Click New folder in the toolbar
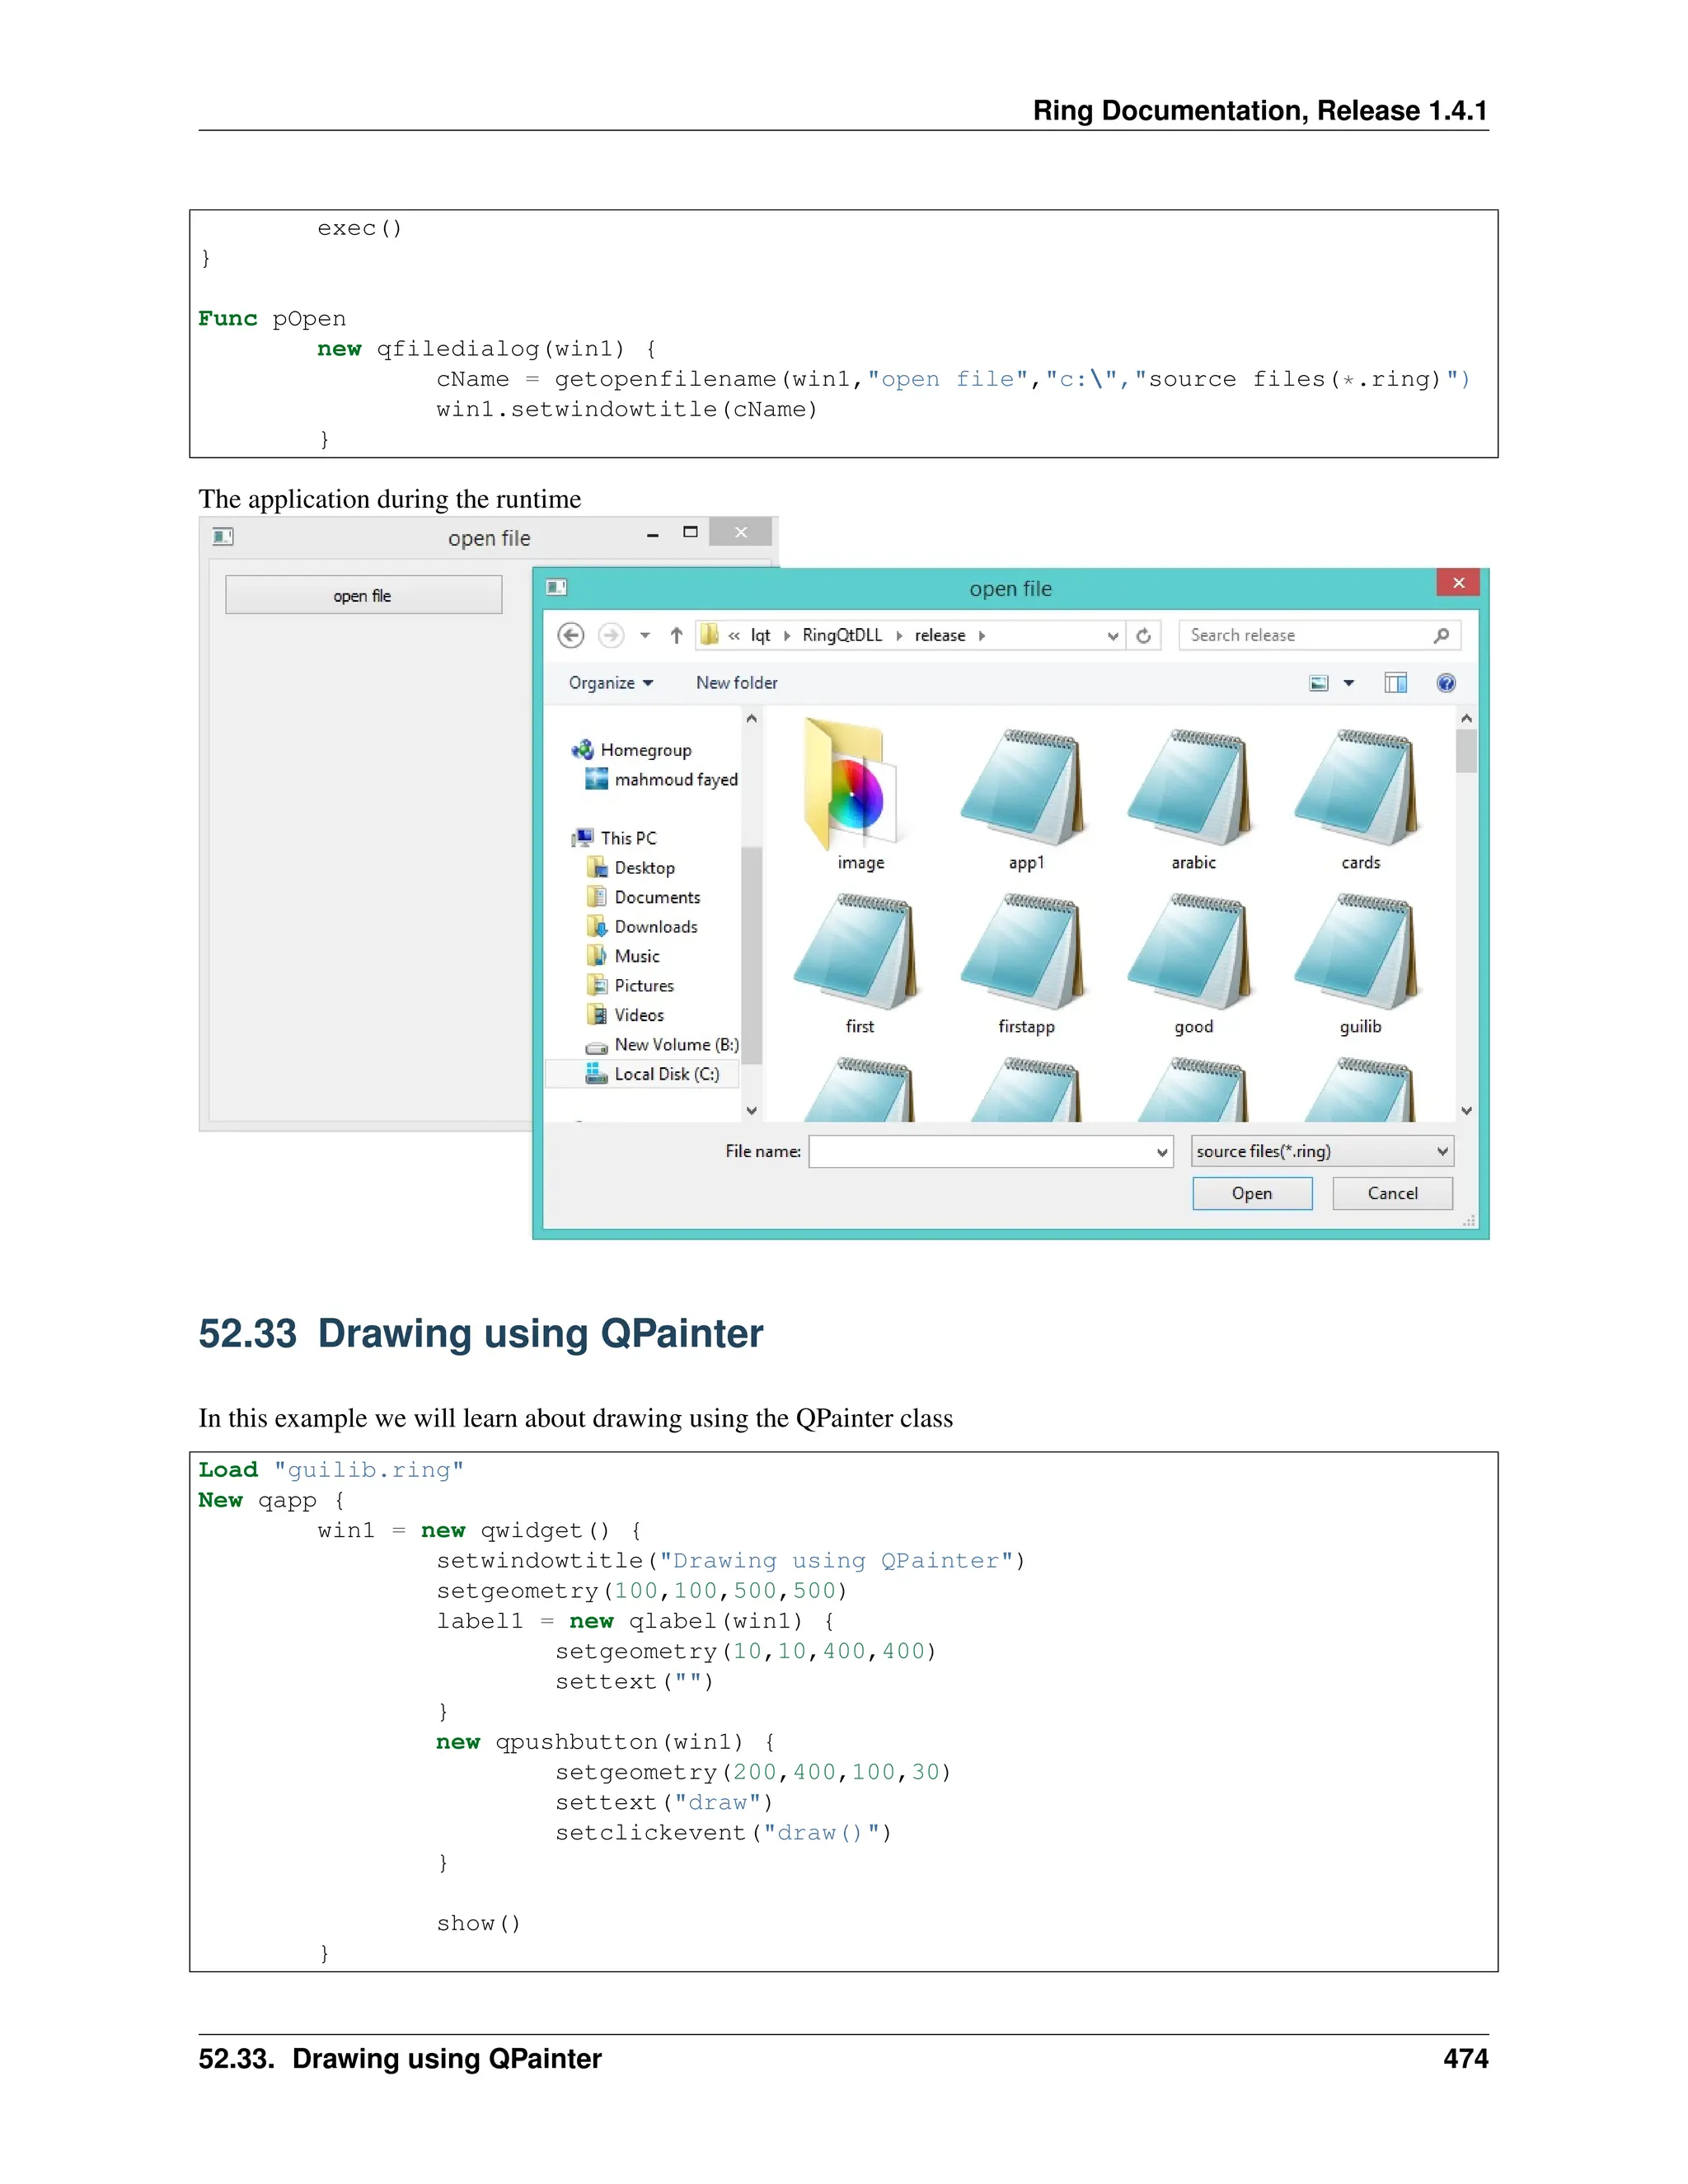 [x=736, y=683]
